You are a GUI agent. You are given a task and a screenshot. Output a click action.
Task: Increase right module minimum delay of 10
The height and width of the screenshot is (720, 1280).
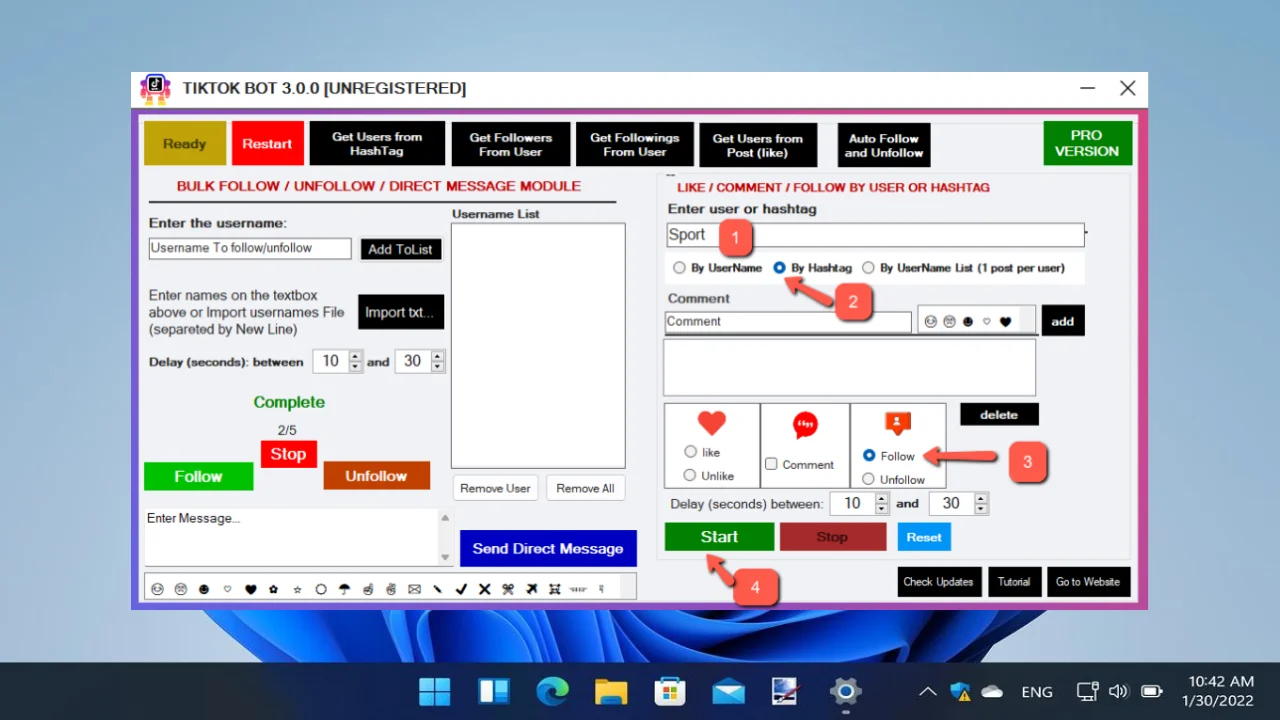tap(880, 498)
